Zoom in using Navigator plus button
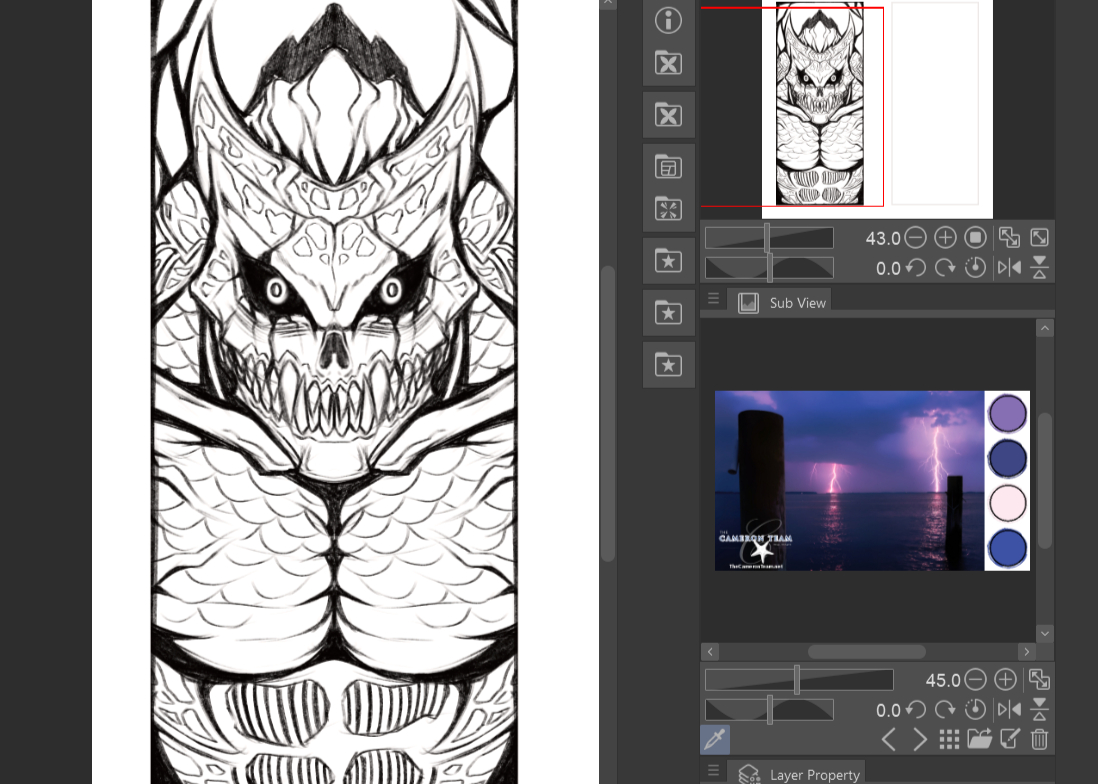Image resolution: width=1098 pixels, height=784 pixels. tap(945, 238)
